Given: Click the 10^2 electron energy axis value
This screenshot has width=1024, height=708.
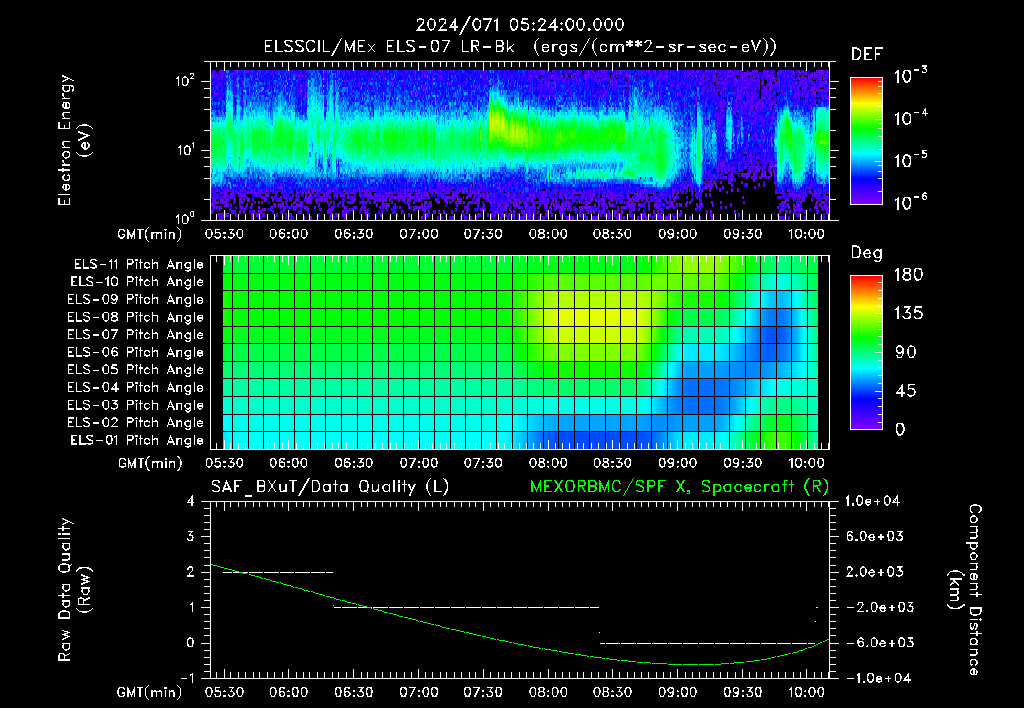Looking at the screenshot, I should (x=185, y=81).
